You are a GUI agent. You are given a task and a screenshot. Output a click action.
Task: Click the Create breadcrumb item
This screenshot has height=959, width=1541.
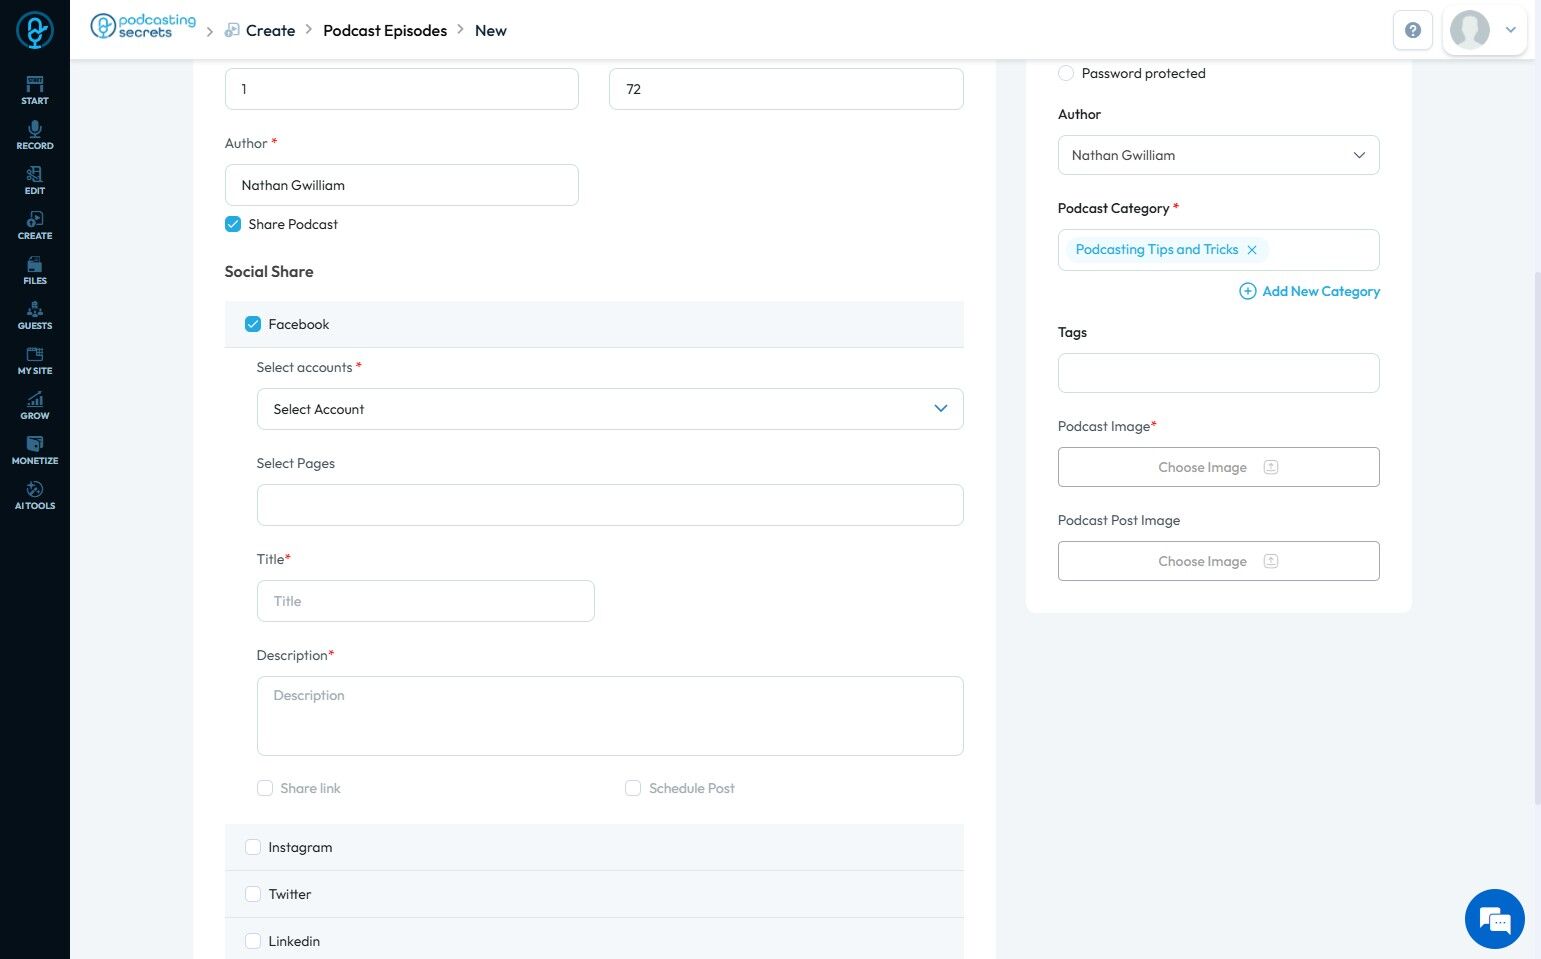[270, 31]
